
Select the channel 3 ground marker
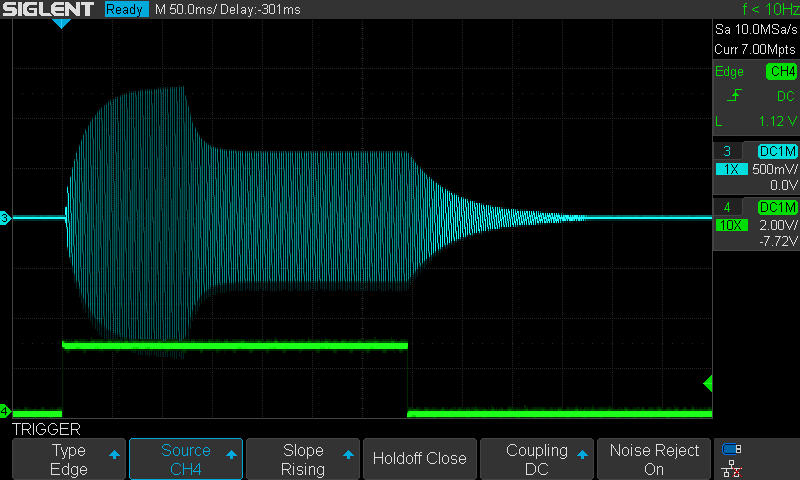coord(5,218)
